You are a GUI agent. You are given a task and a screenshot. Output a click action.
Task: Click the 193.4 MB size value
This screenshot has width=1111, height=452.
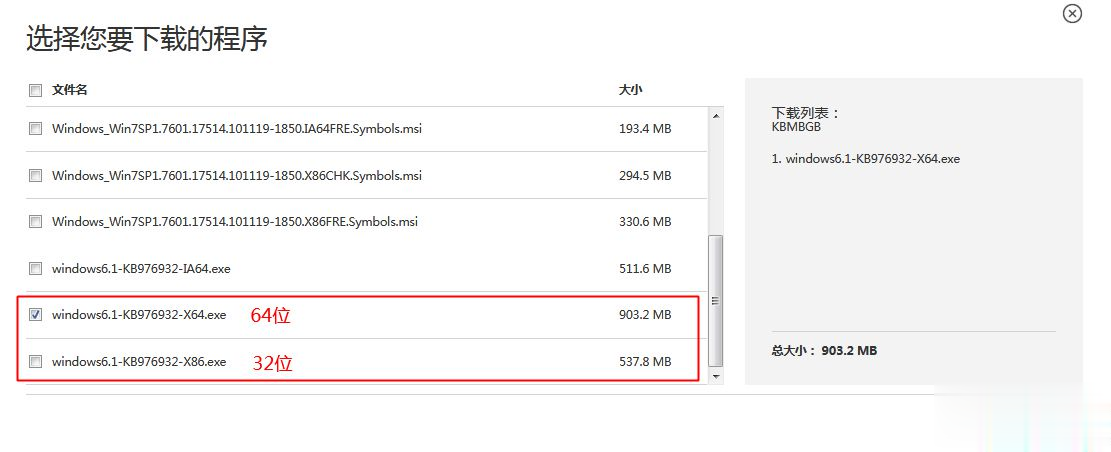pyautogui.click(x=645, y=129)
